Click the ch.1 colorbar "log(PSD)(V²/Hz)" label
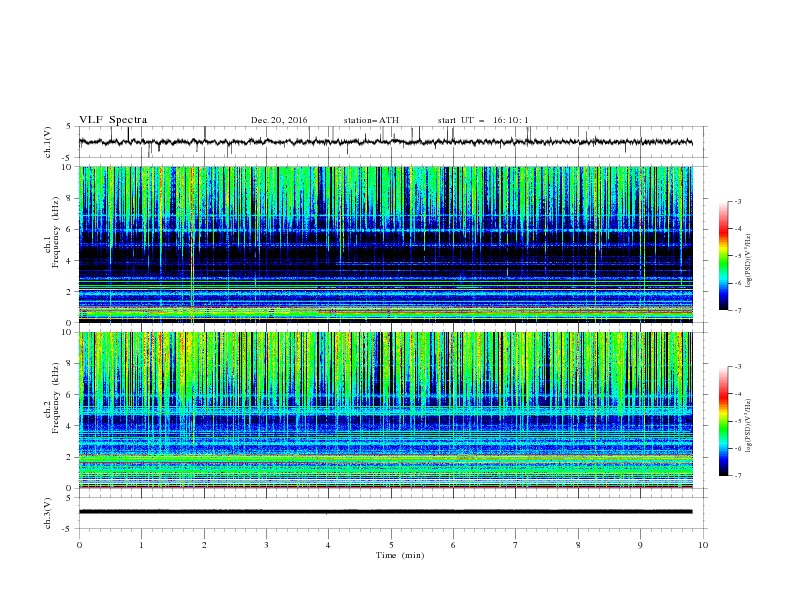The image size is (792, 612). coord(748,261)
